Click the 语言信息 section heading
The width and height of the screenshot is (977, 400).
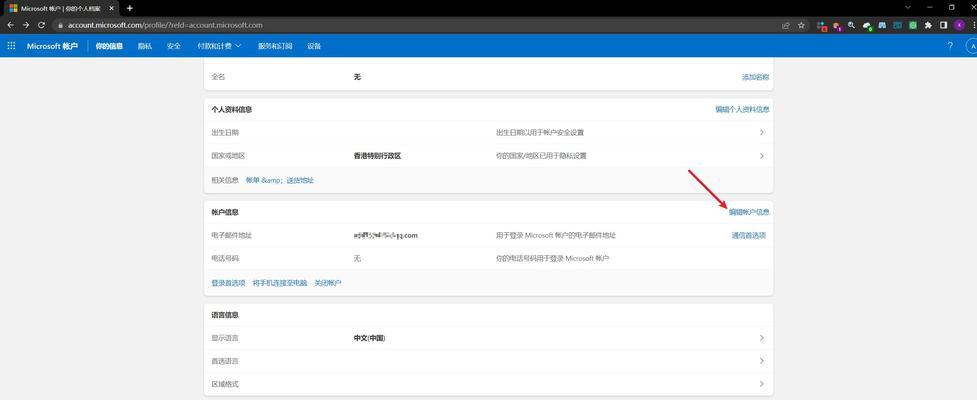point(225,315)
